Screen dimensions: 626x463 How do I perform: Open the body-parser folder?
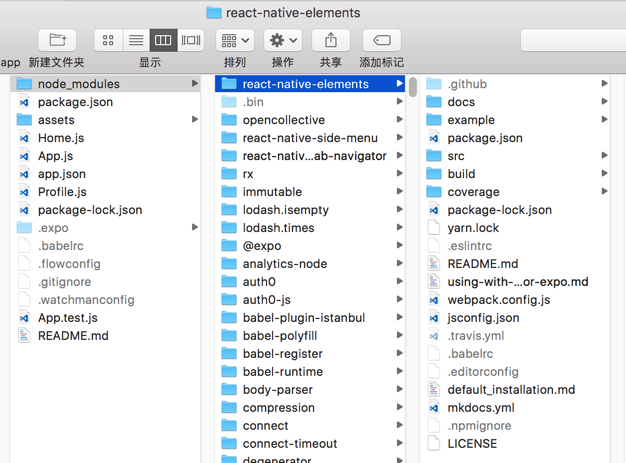(x=310, y=390)
